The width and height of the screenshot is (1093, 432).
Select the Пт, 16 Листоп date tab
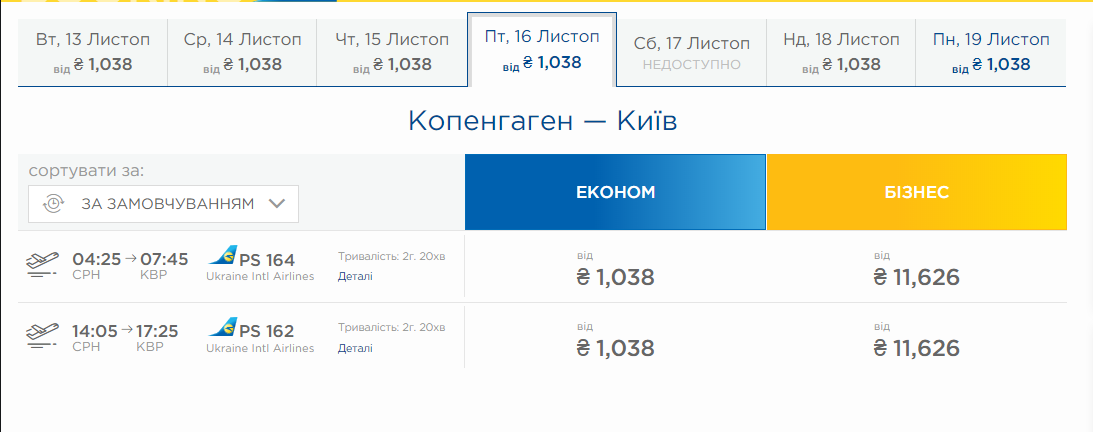coord(541,49)
